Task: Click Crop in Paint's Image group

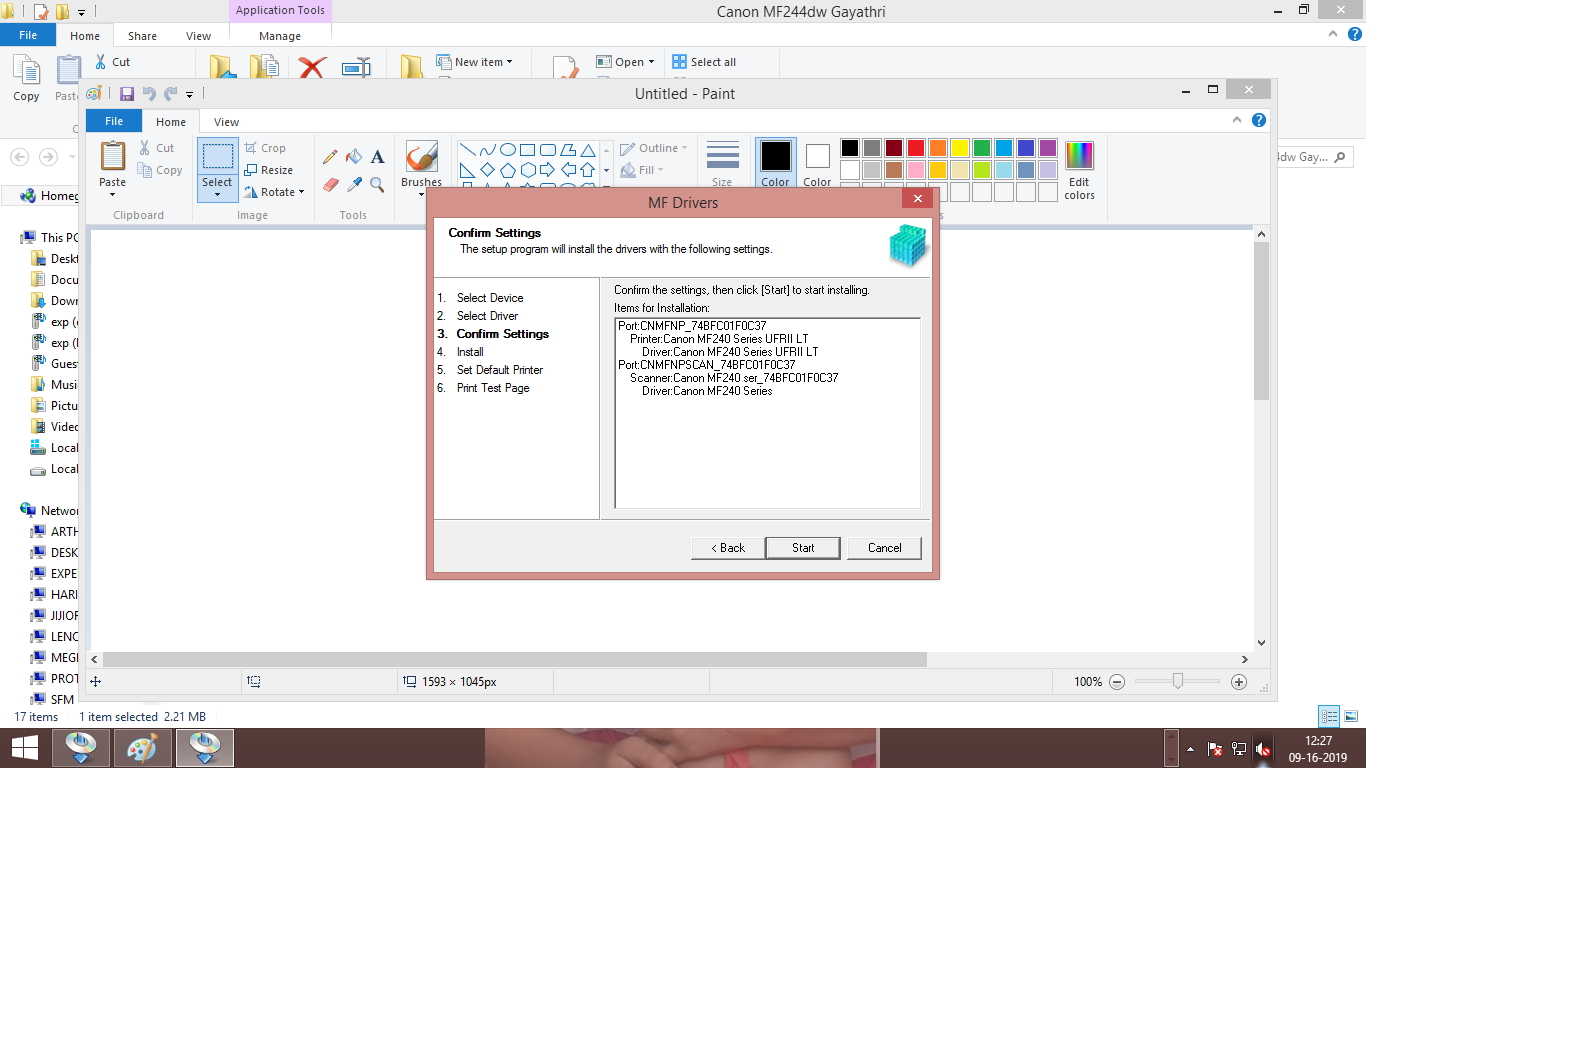Action: (265, 148)
